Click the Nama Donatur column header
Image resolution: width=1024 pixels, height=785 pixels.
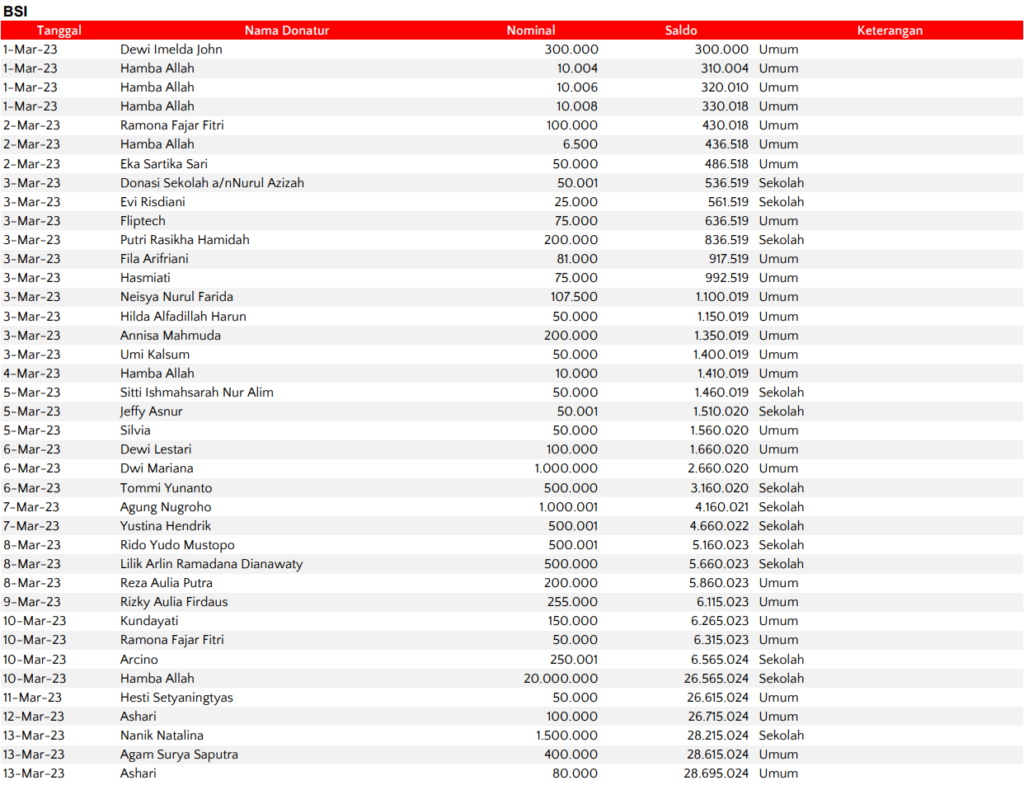coord(287,31)
